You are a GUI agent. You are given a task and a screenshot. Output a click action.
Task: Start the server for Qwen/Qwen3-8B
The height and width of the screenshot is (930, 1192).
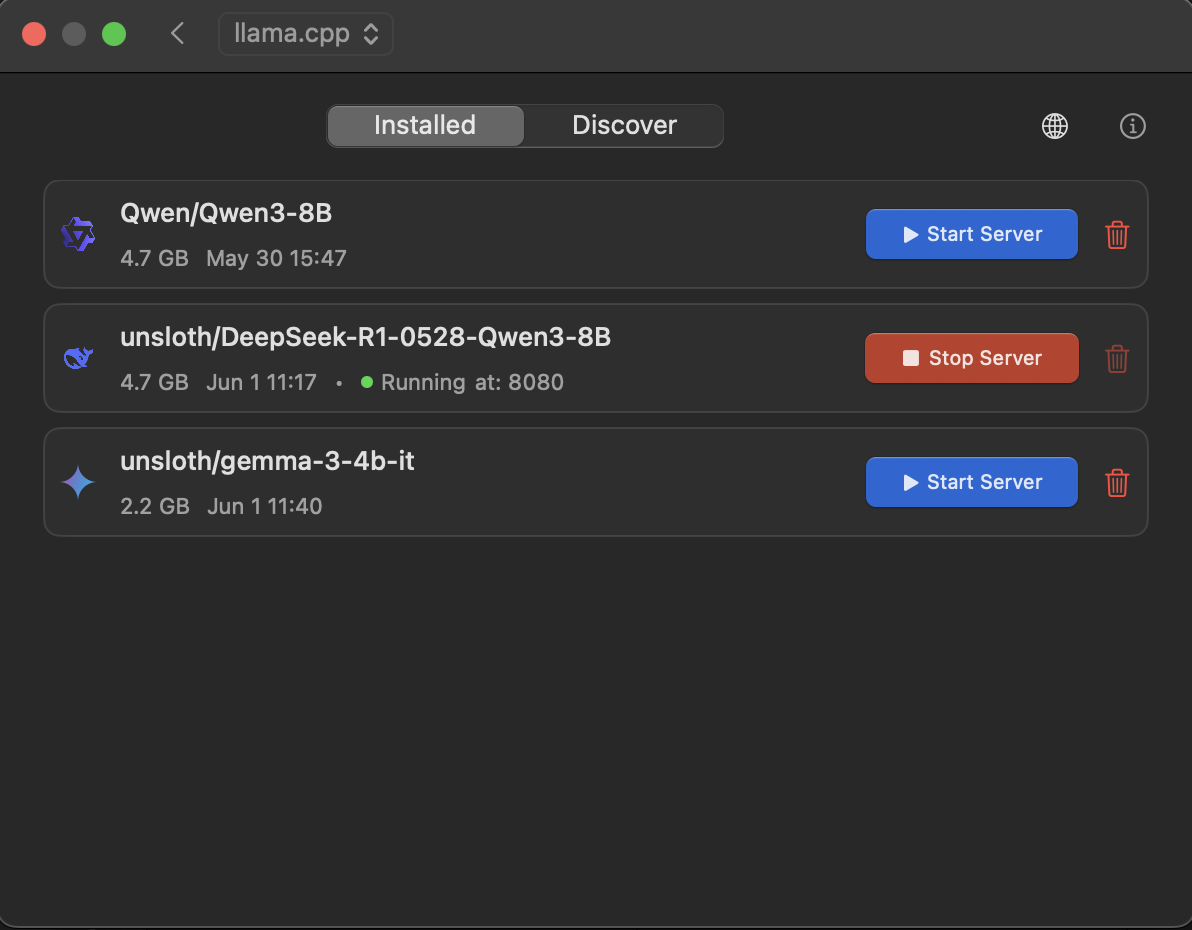point(971,234)
